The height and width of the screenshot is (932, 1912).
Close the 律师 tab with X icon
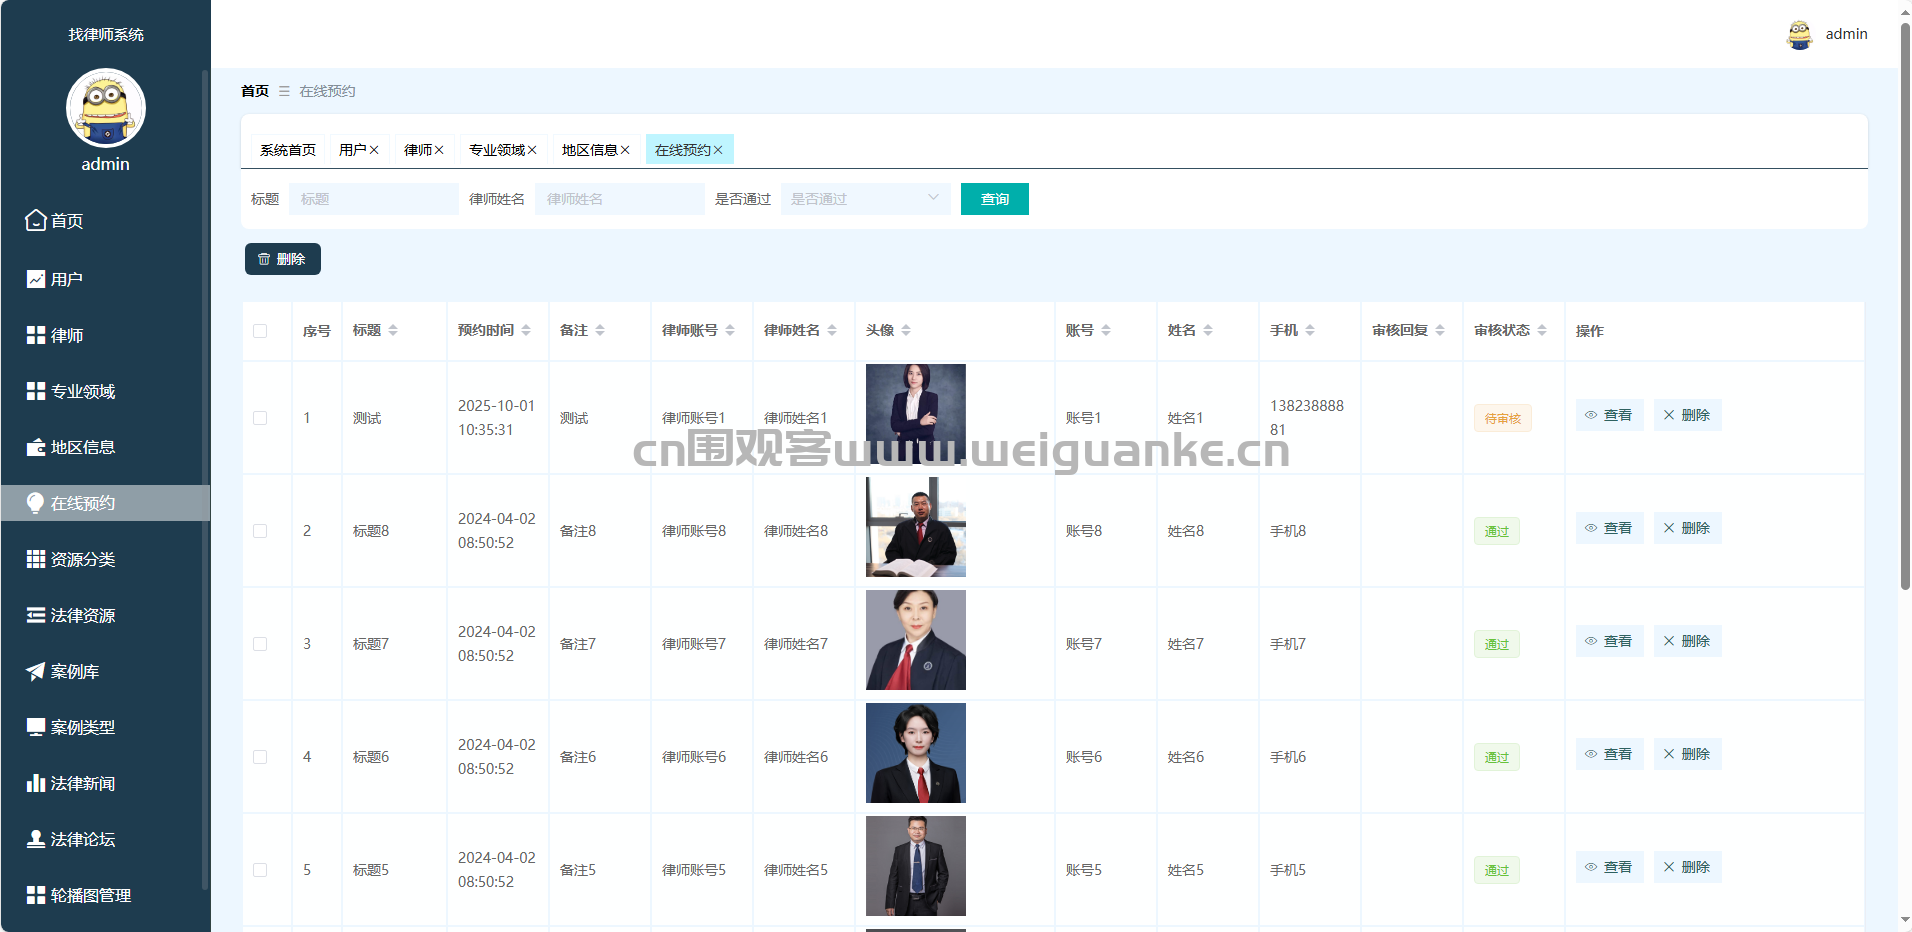[439, 150]
